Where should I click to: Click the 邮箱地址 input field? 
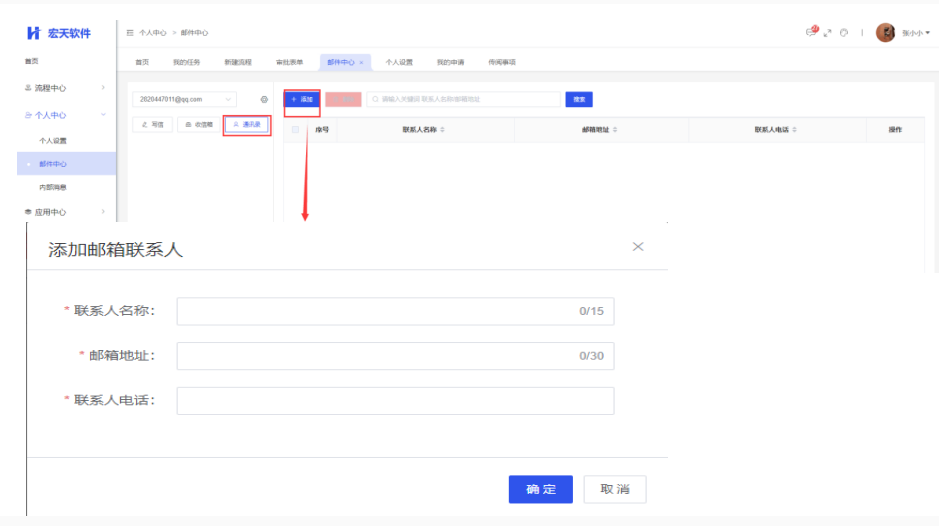(395, 356)
